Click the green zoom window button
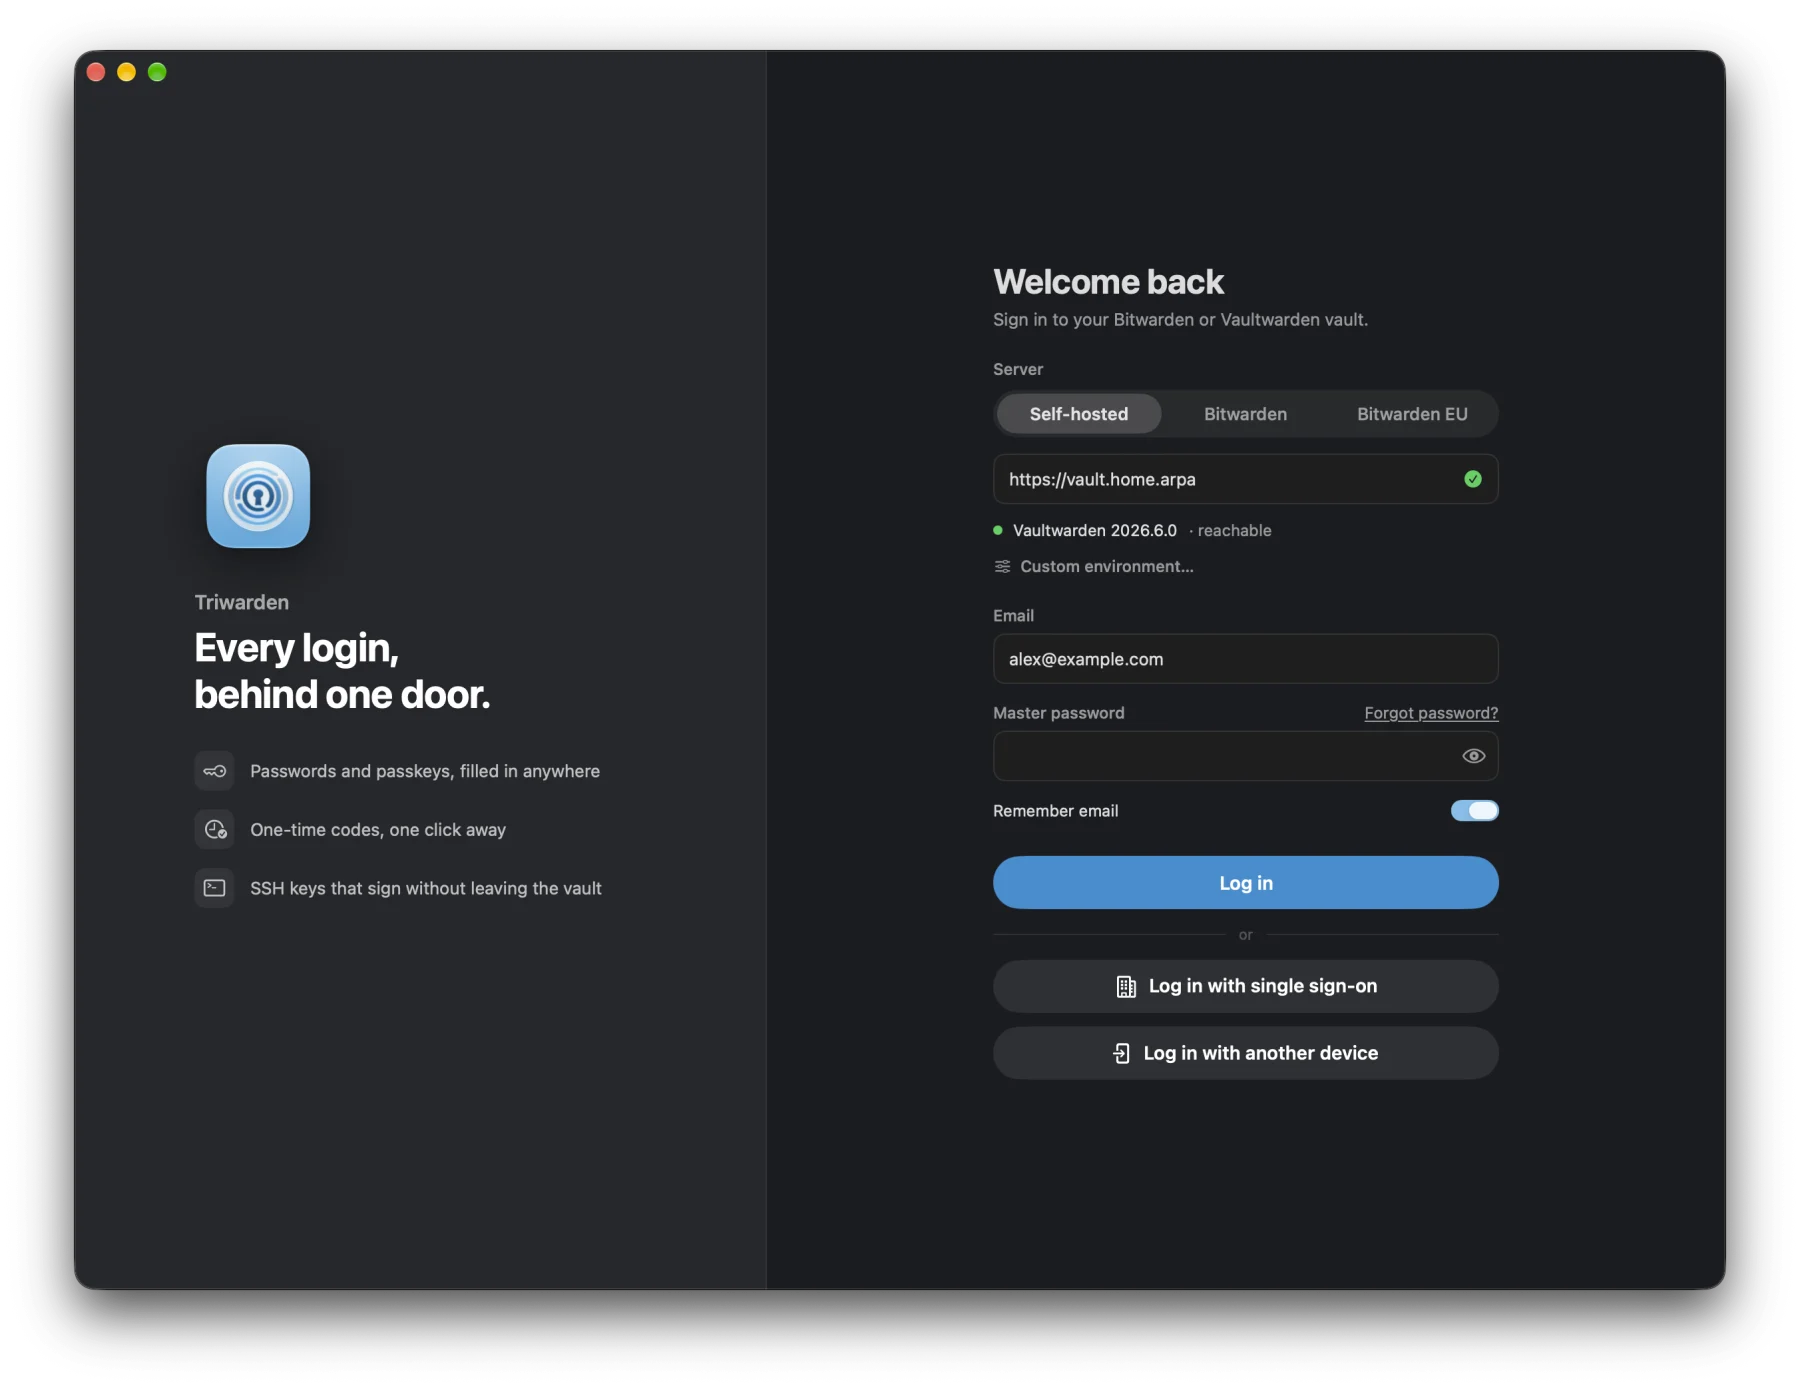Screen dimensions: 1800x1388 pos(157,72)
